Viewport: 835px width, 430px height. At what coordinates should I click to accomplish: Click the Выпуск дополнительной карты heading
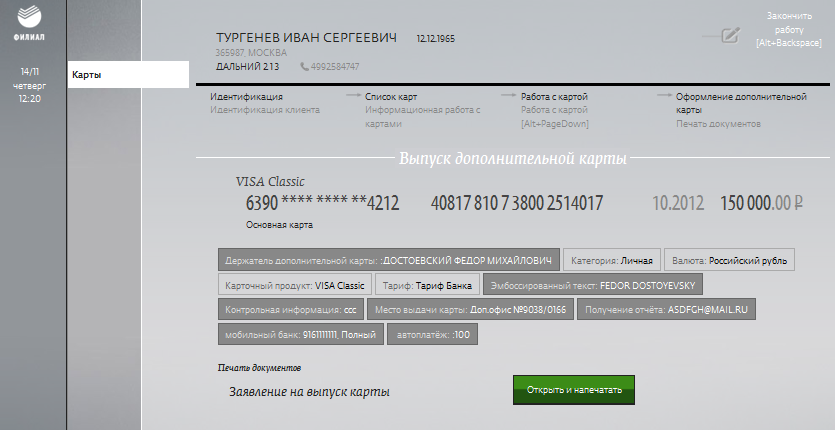(x=513, y=158)
